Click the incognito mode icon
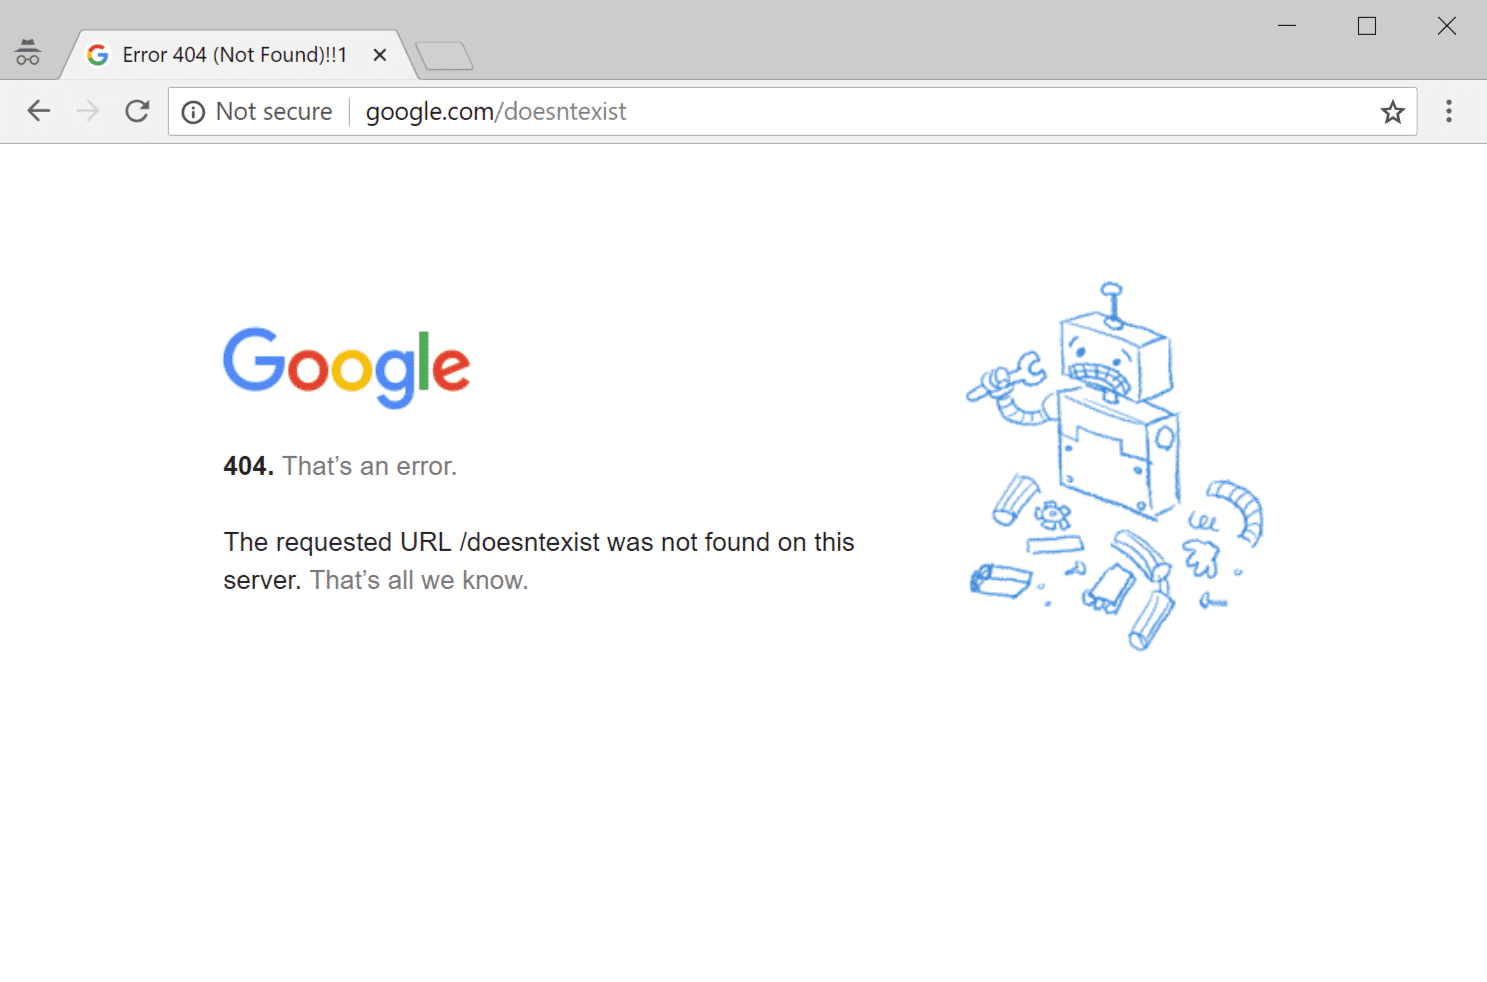The width and height of the screenshot is (1487, 982). [27, 52]
